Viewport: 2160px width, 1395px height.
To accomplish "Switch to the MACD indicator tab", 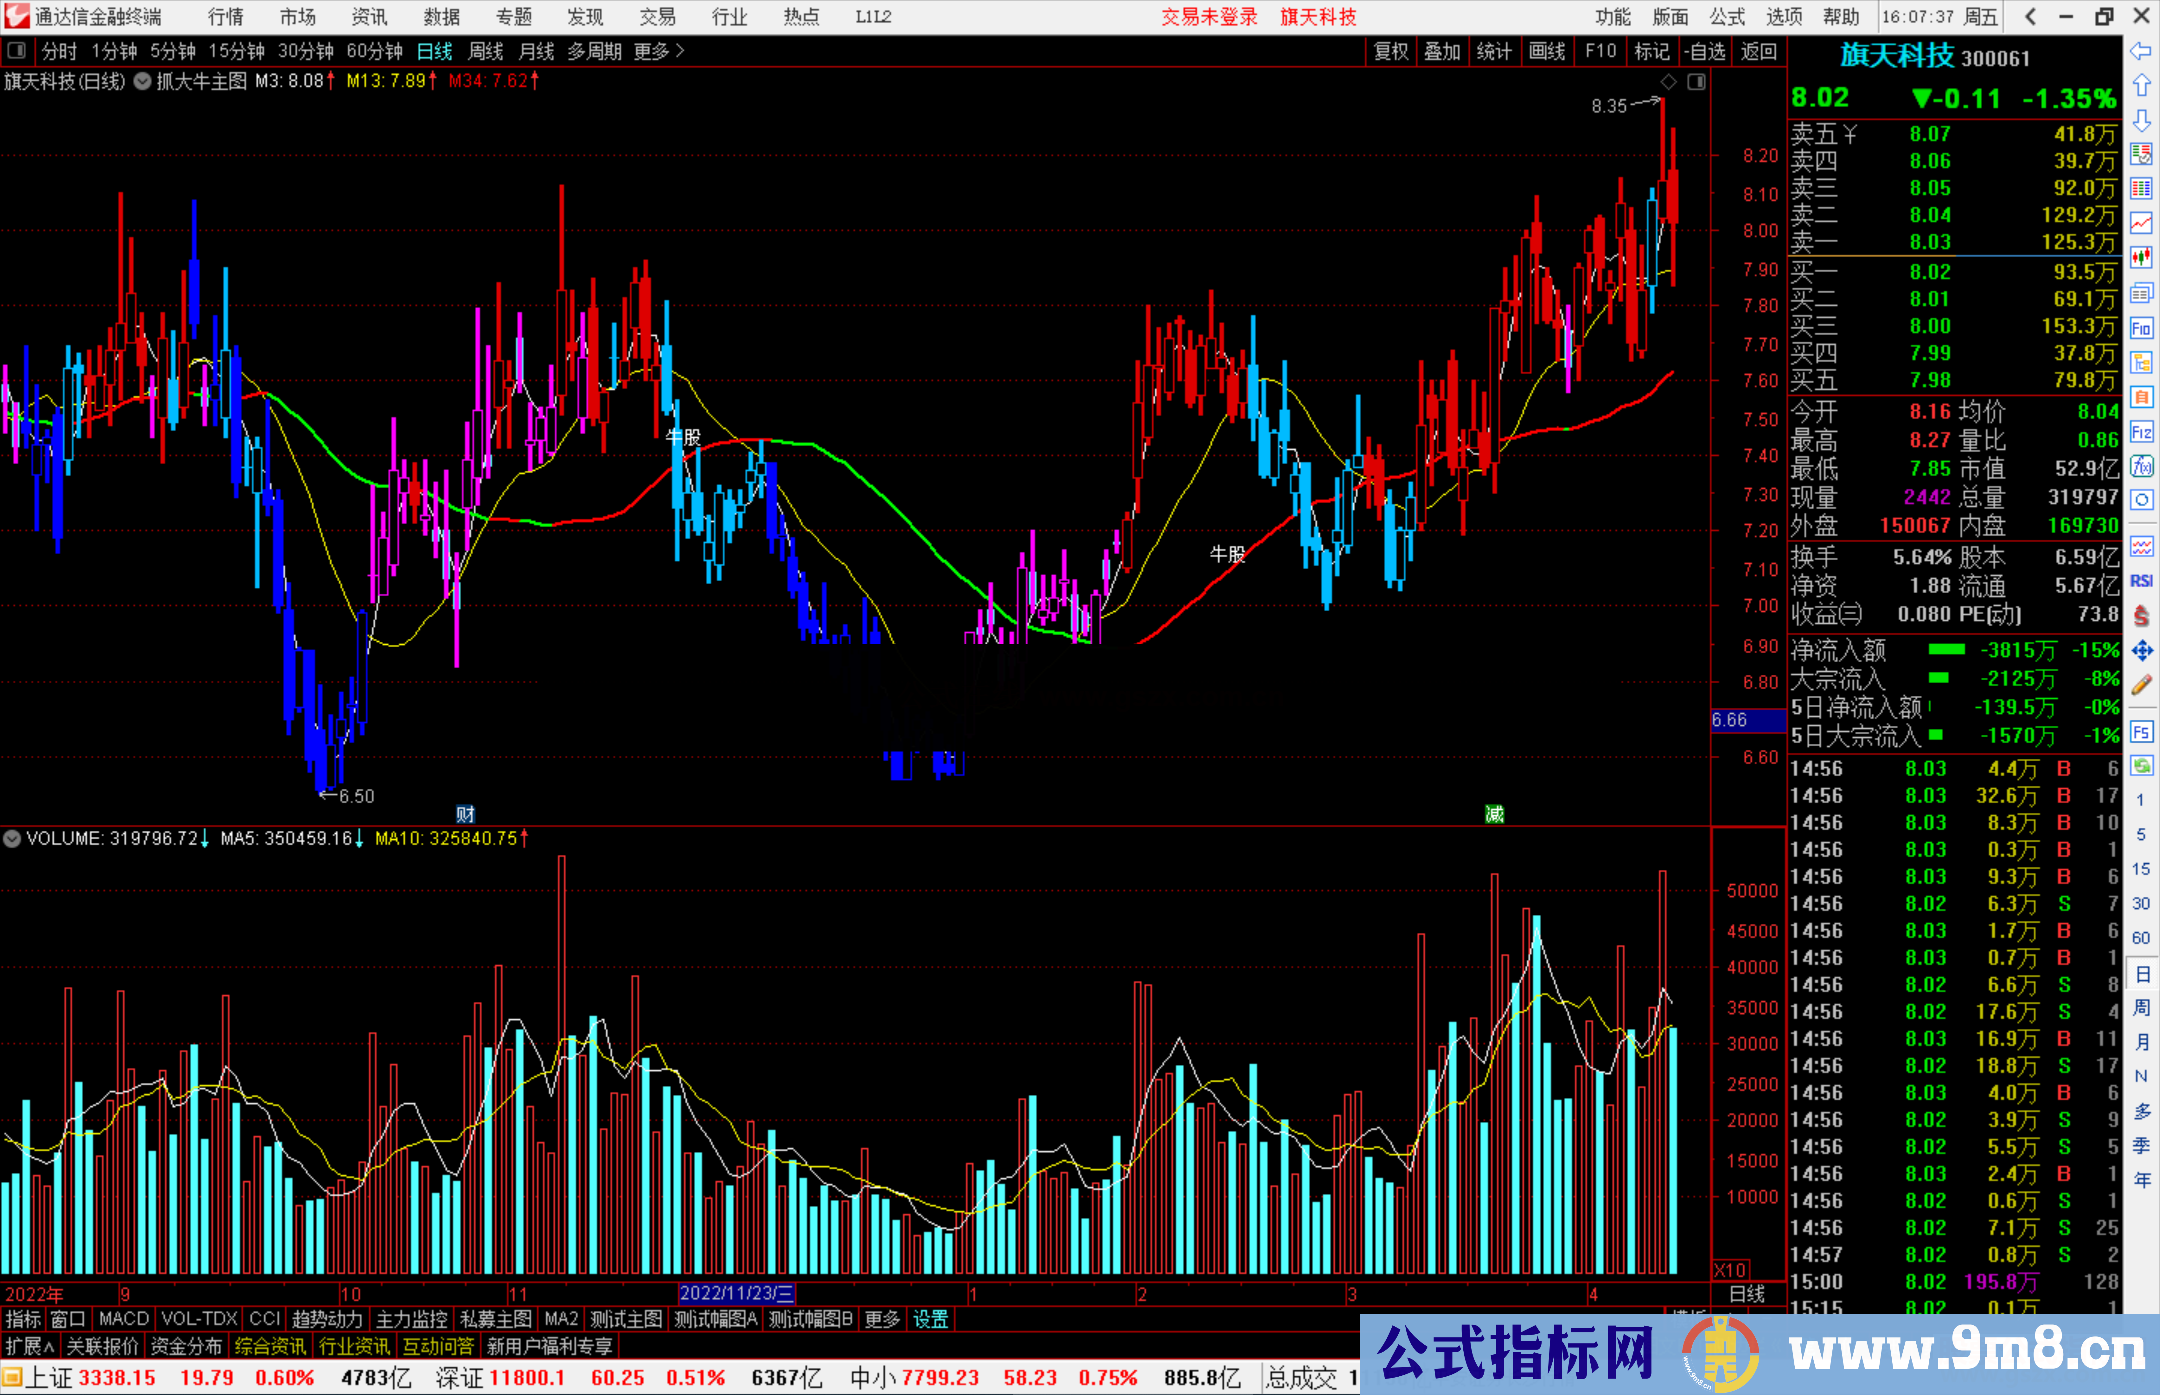I will click(x=123, y=1319).
